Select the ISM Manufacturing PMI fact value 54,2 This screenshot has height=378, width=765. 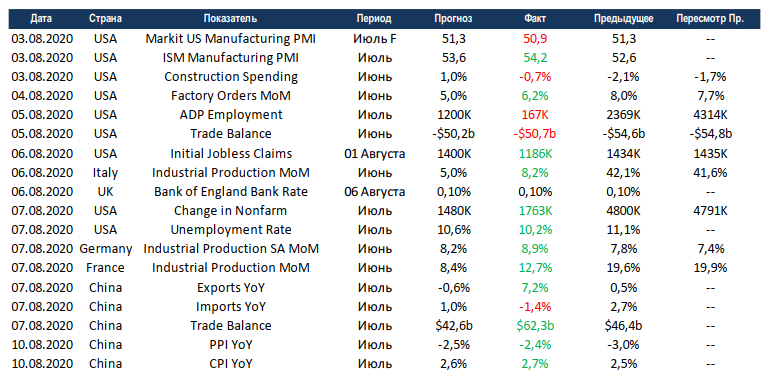point(535,58)
